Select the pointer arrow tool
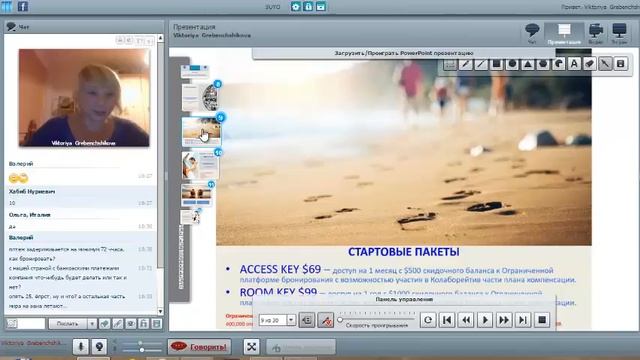 (x=605, y=64)
